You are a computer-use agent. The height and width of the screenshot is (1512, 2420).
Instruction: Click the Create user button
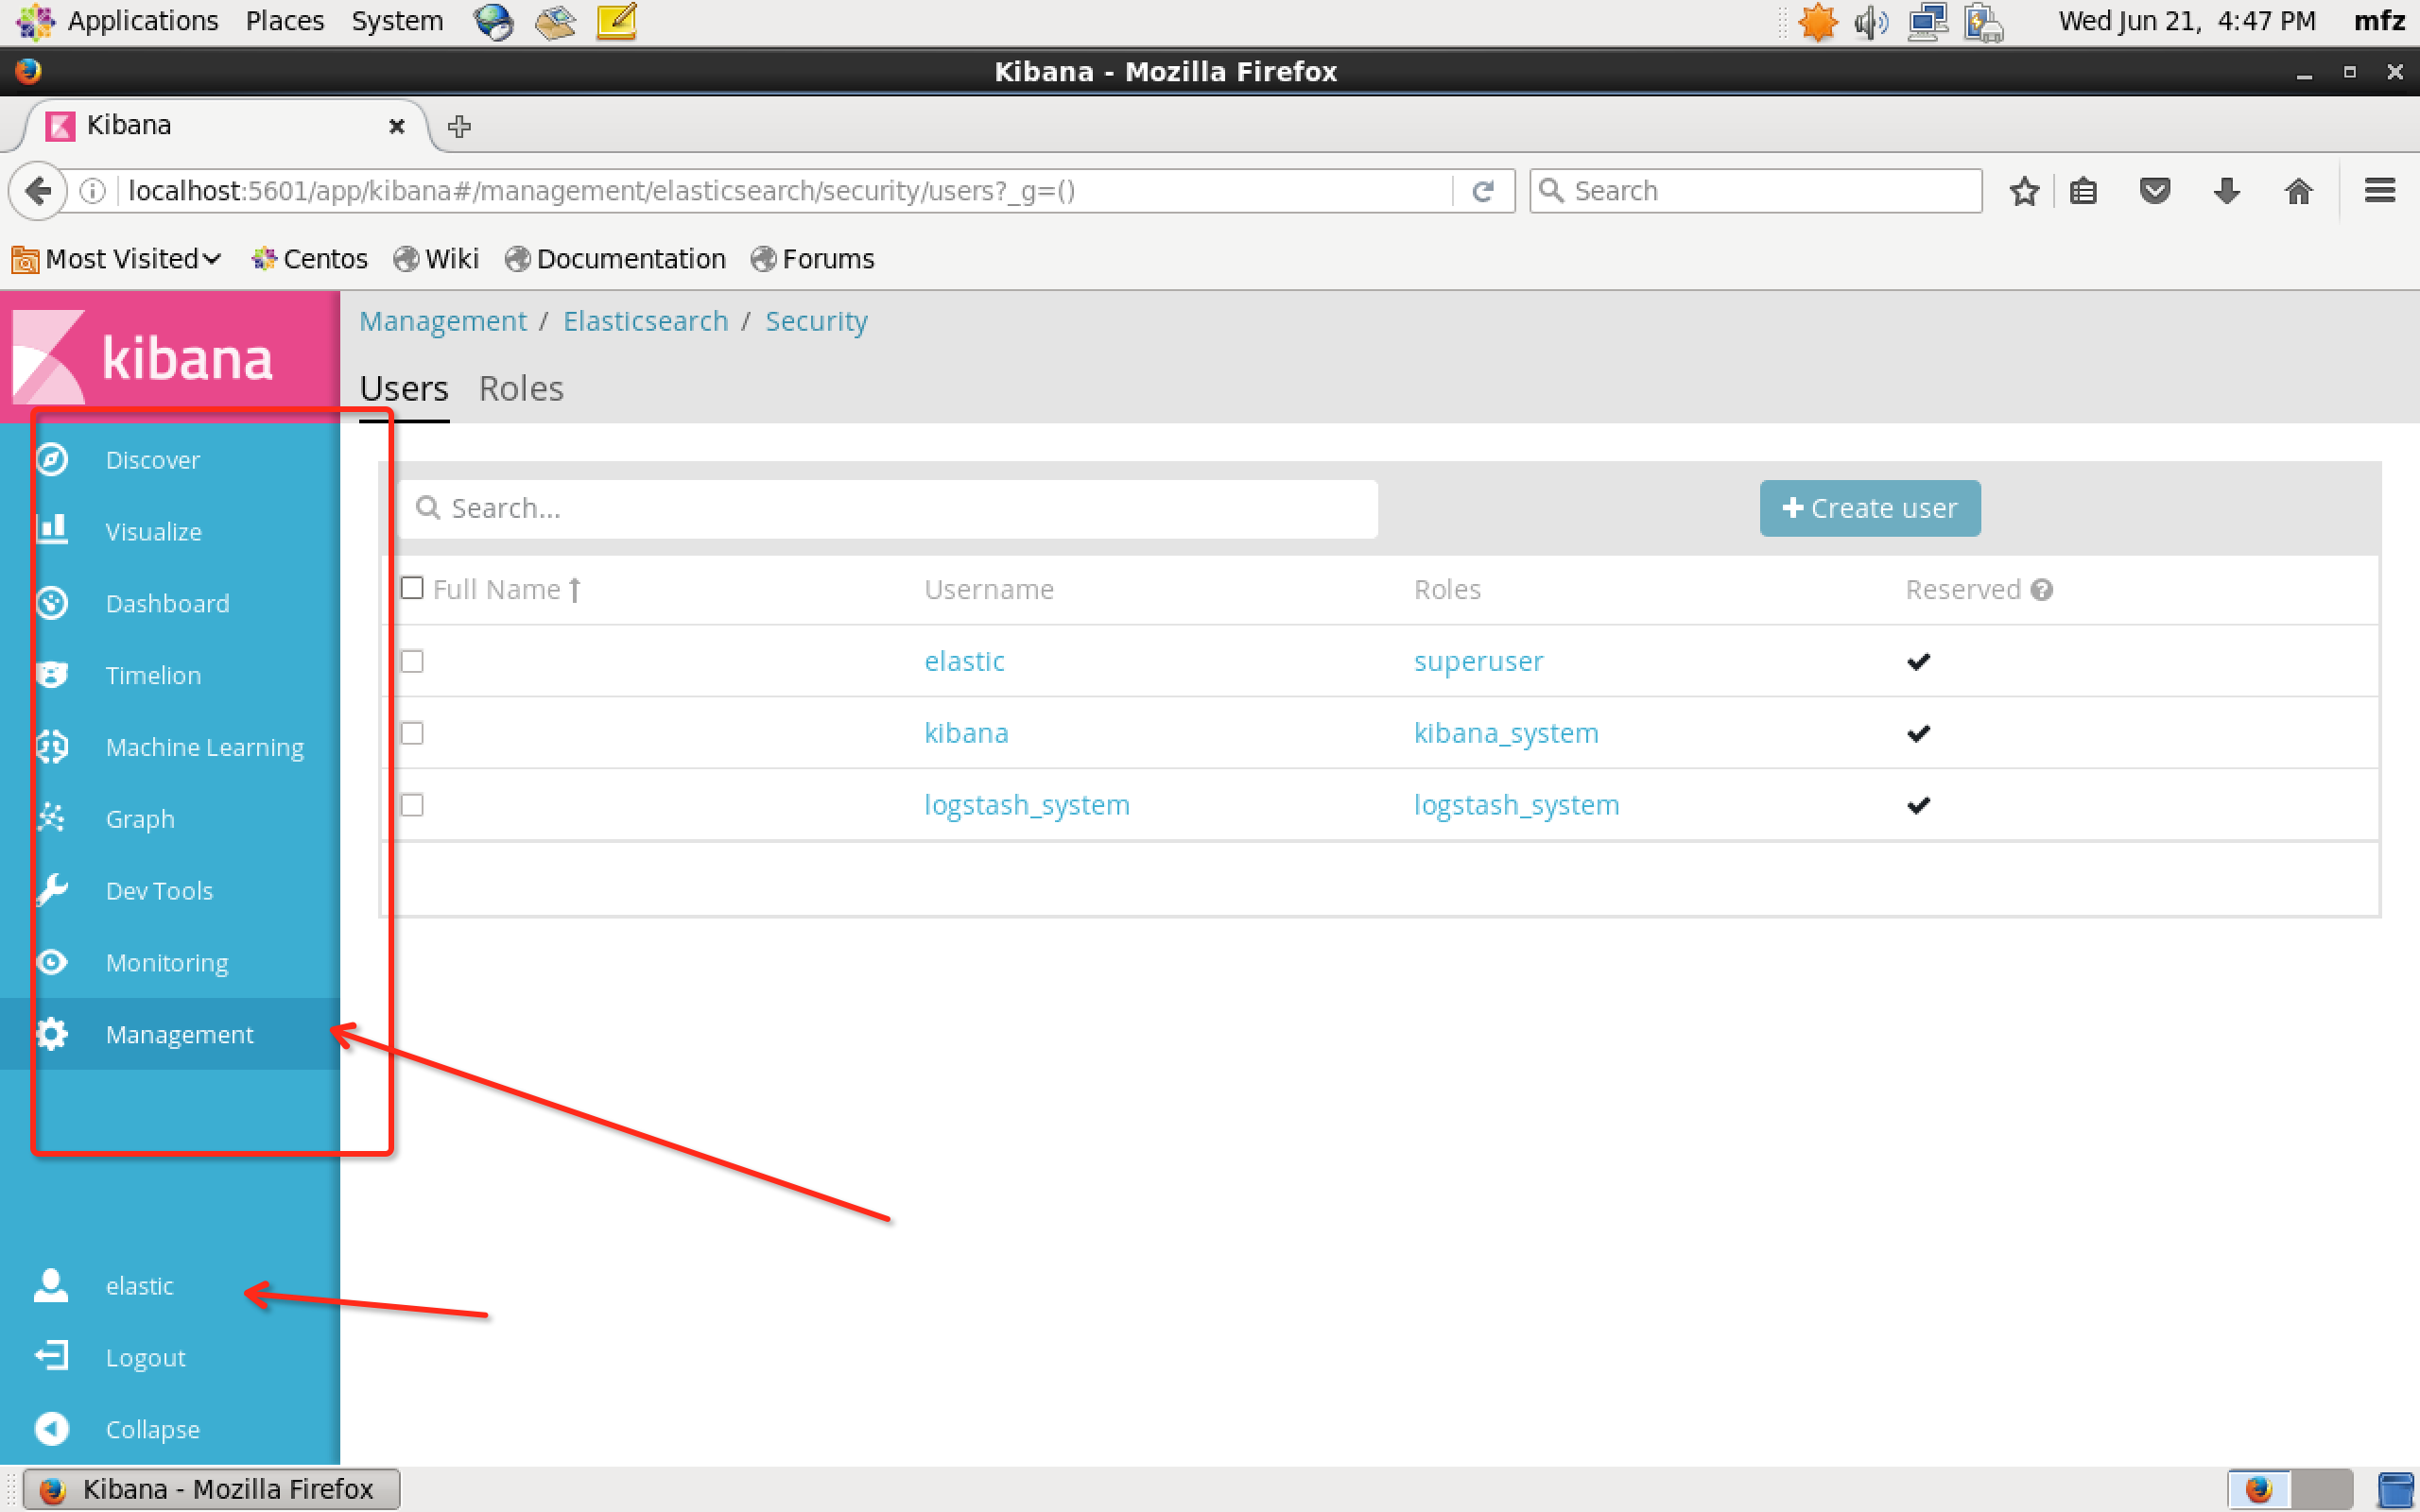[x=1870, y=508]
